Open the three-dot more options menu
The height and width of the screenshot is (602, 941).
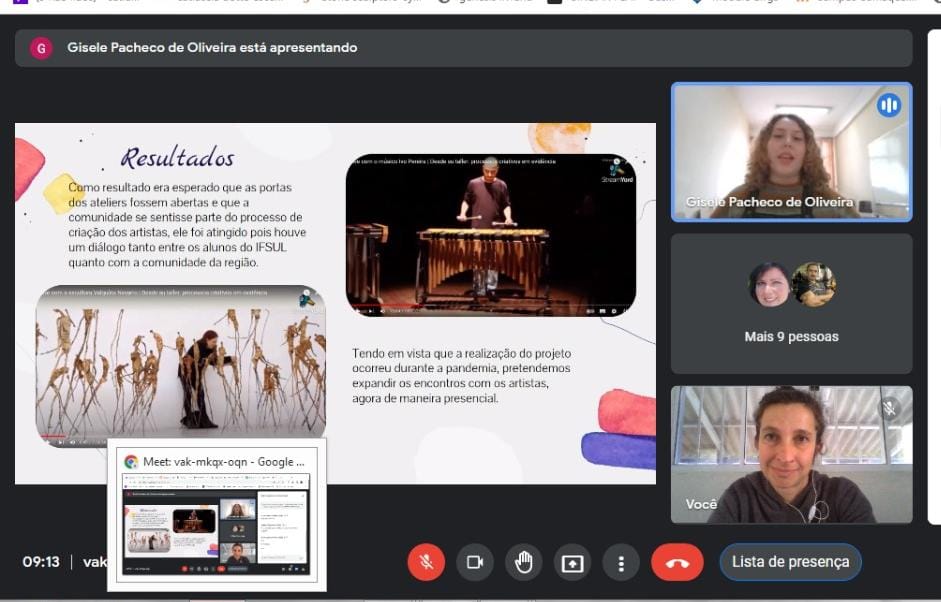(x=621, y=563)
